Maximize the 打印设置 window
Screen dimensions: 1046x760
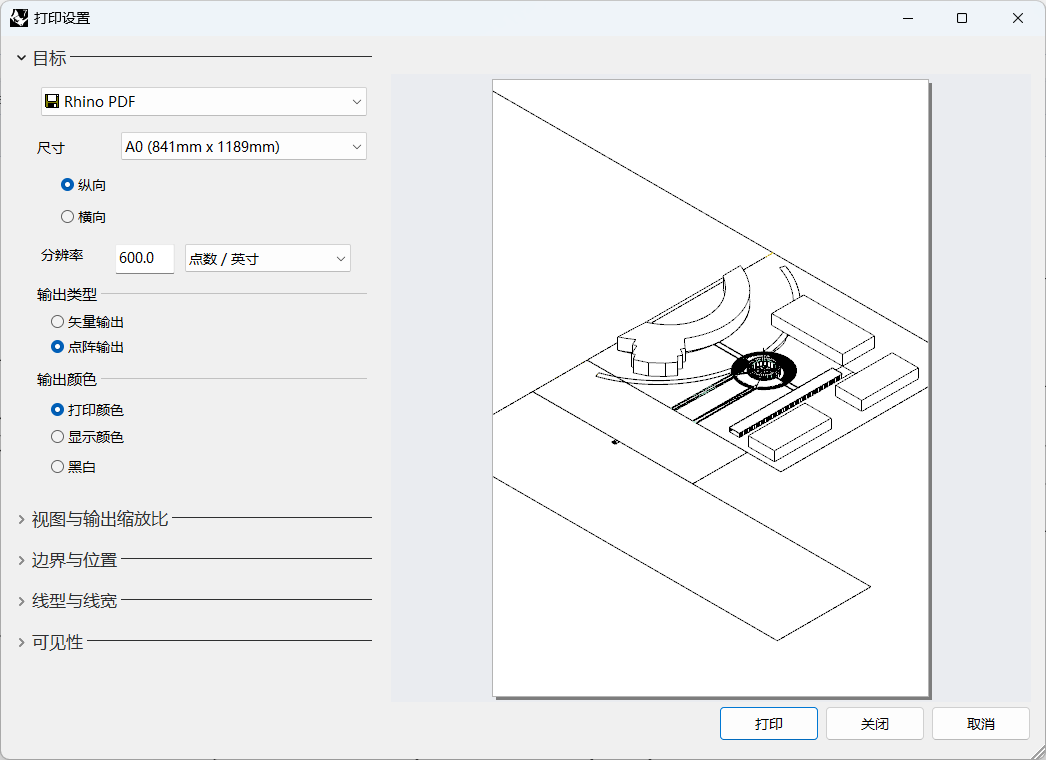[962, 18]
